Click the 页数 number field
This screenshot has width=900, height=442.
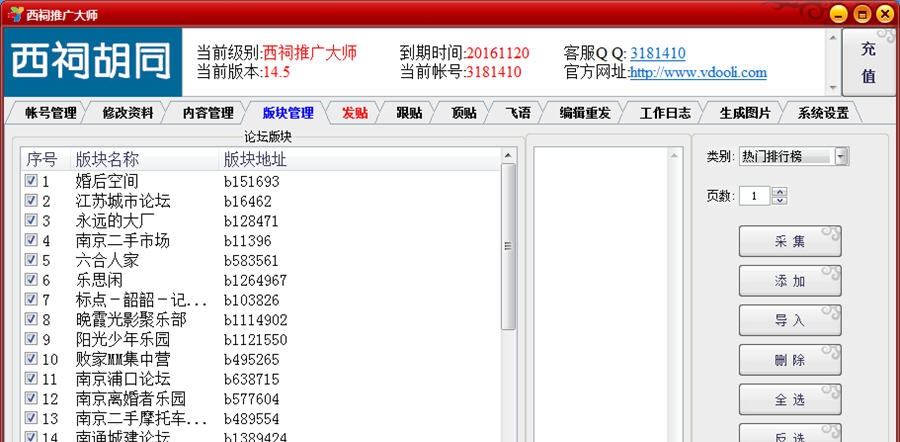755,196
